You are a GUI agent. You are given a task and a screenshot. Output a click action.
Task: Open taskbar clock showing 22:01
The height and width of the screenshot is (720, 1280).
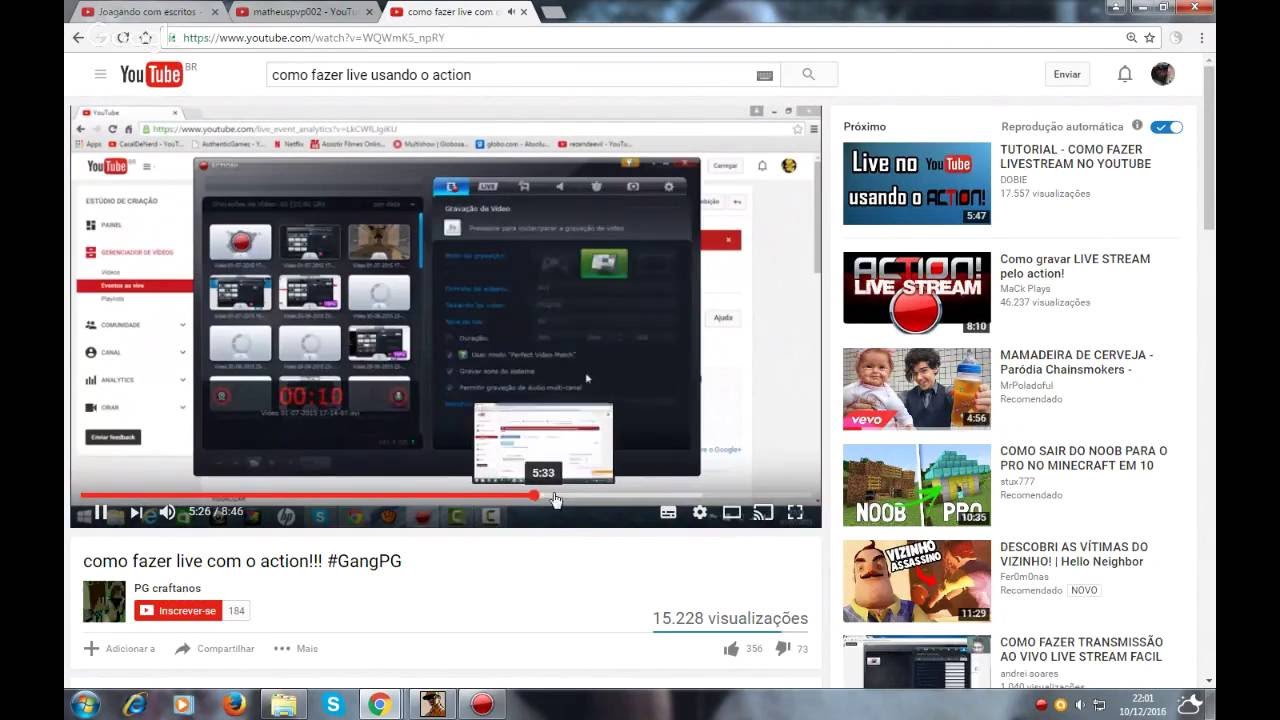pyautogui.click(x=1143, y=704)
